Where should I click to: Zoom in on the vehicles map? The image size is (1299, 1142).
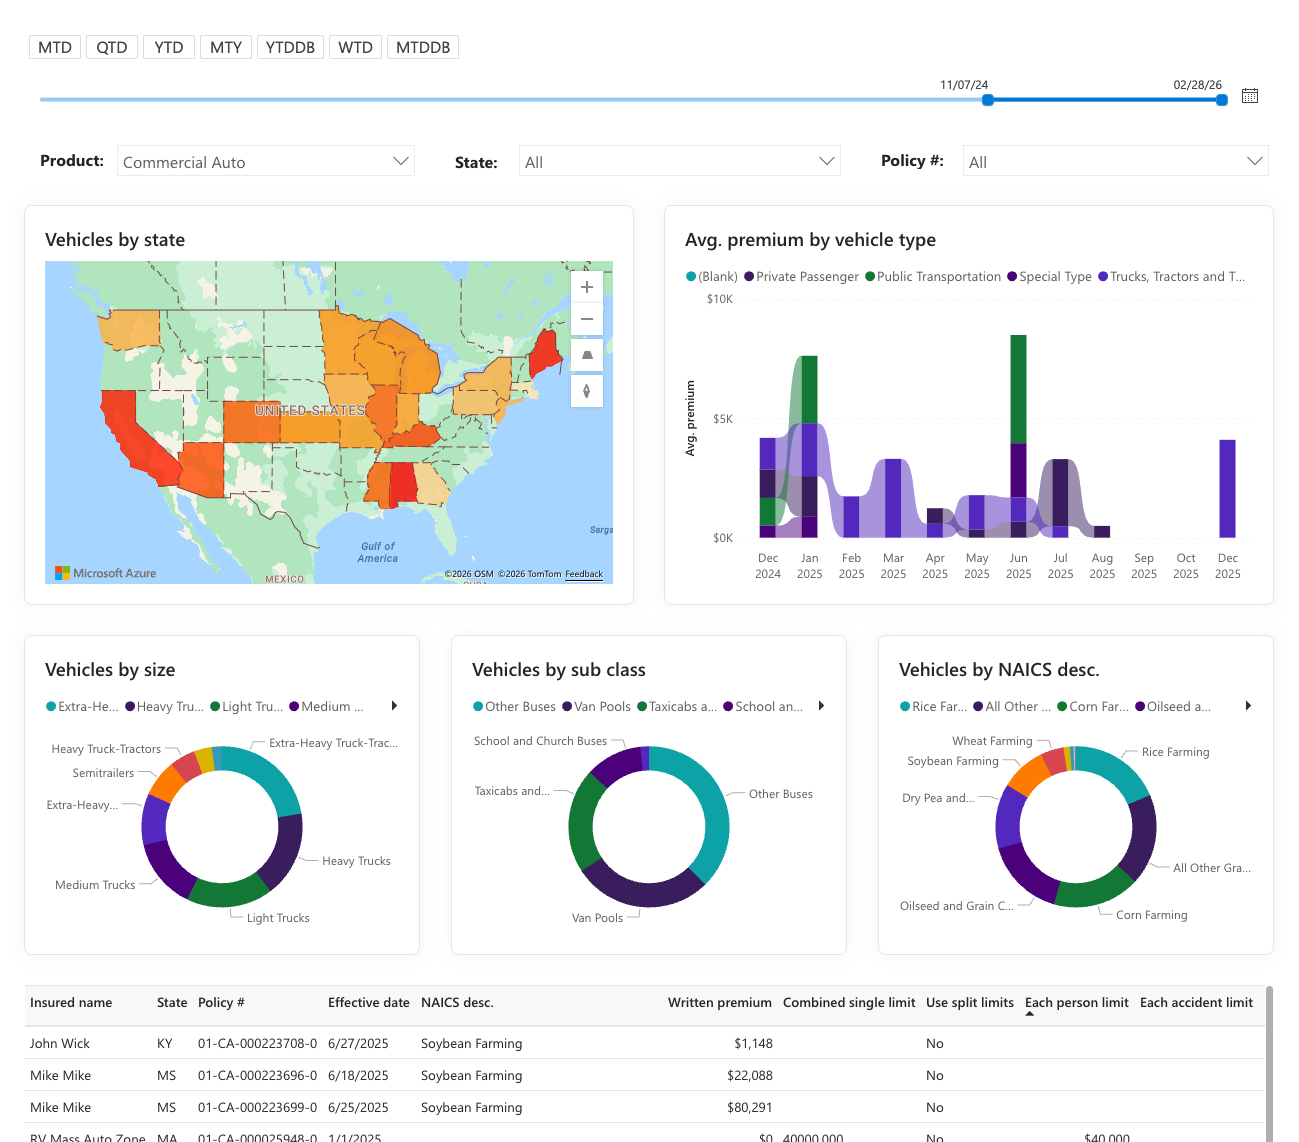[587, 287]
